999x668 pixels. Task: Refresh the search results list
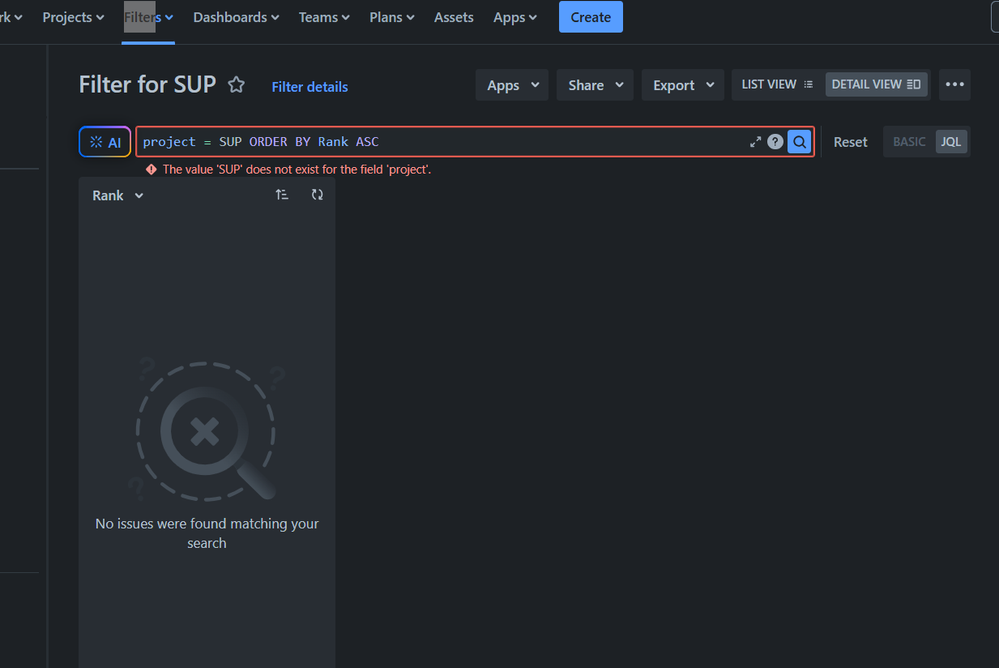[x=317, y=195]
